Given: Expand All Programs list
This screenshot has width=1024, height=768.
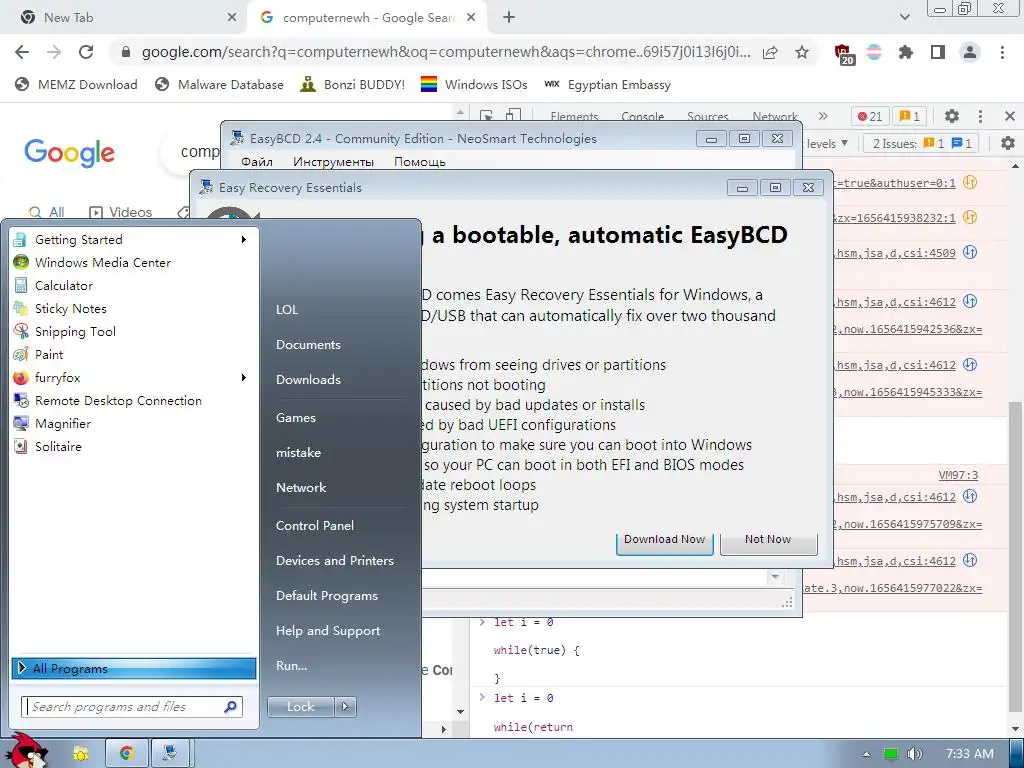Looking at the screenshot, I should pos(134,668).
